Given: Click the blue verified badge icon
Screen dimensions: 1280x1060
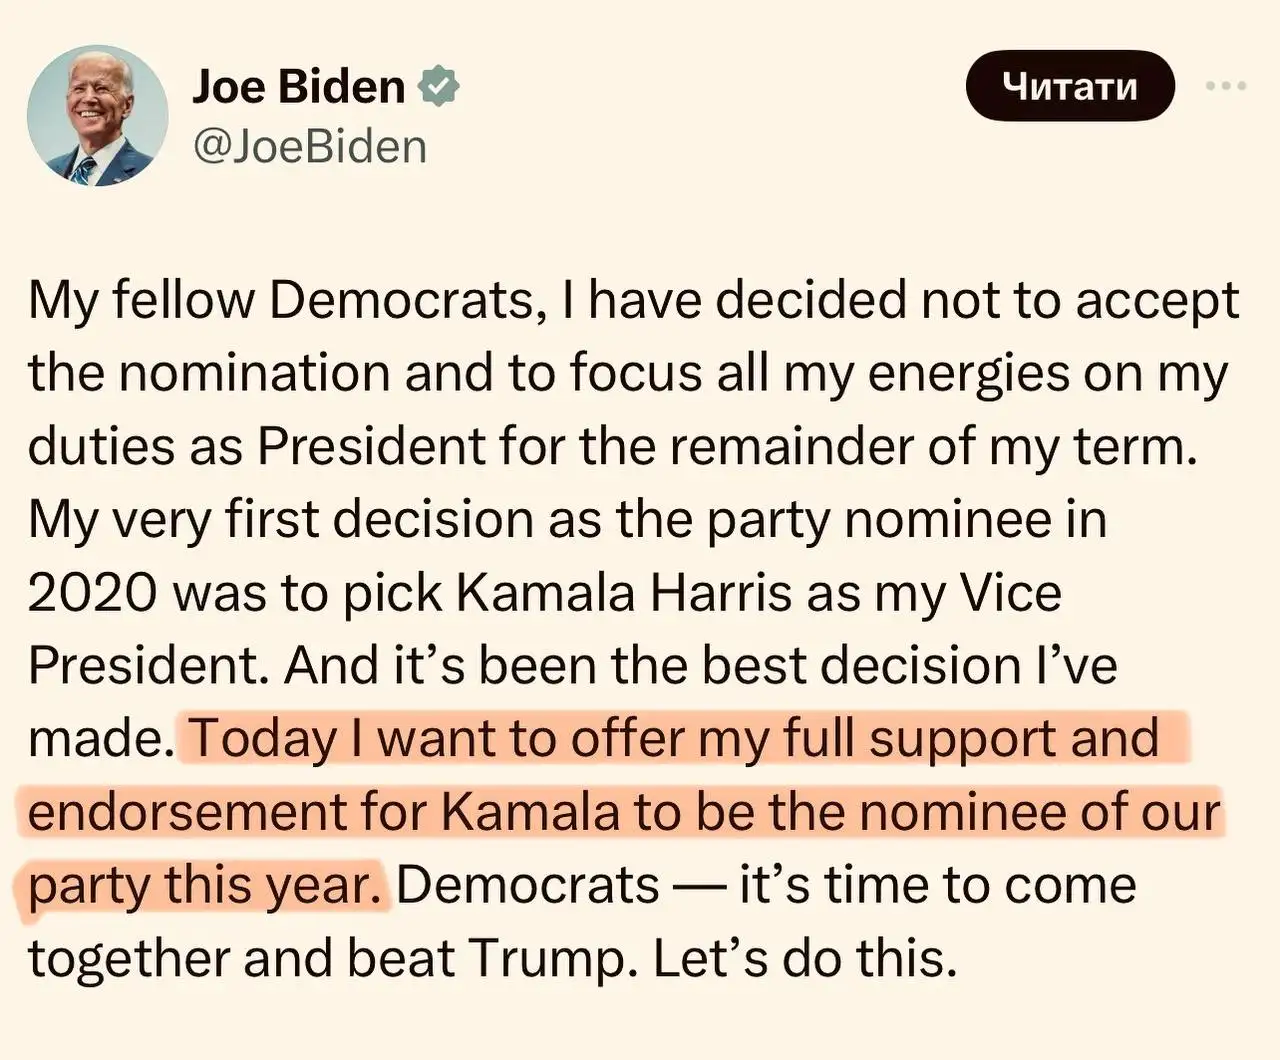Looking at the screenshot, I should [438, 86].
